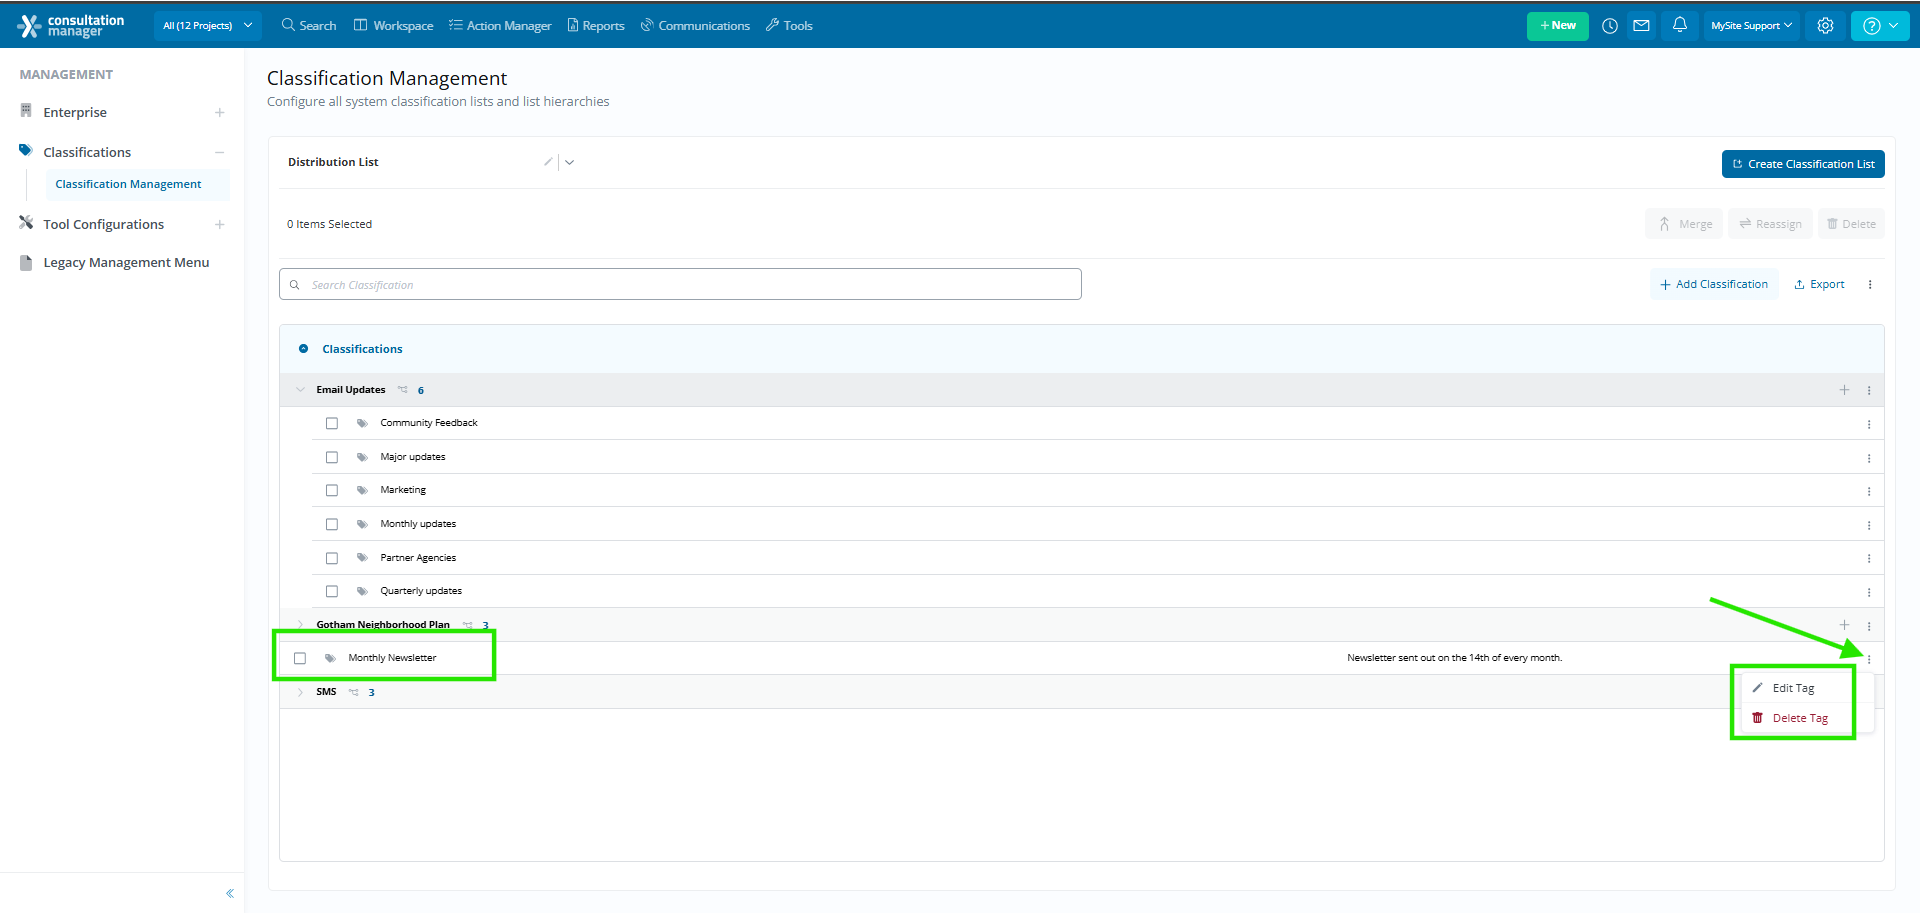Screen dimensions: 1920x913
Task: Open Marketing row options menu
Action: (x=1869, y=492)
